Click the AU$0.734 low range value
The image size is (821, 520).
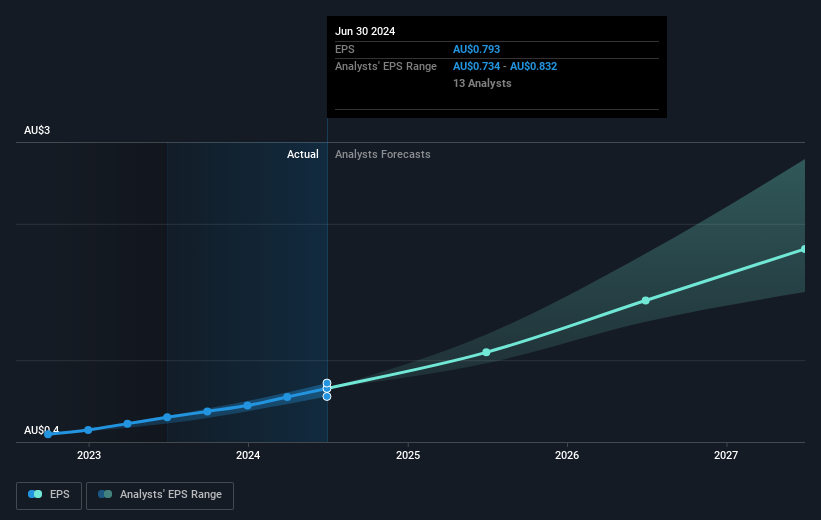click(x=476, y=67)
